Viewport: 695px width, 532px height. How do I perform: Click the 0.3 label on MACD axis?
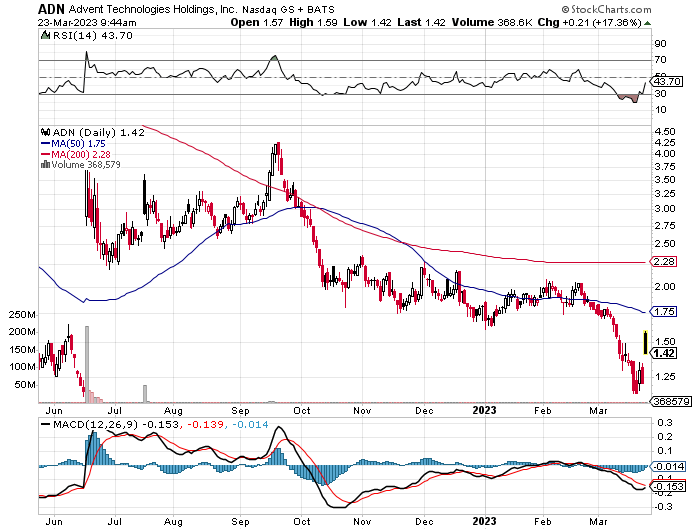point(664,423)
